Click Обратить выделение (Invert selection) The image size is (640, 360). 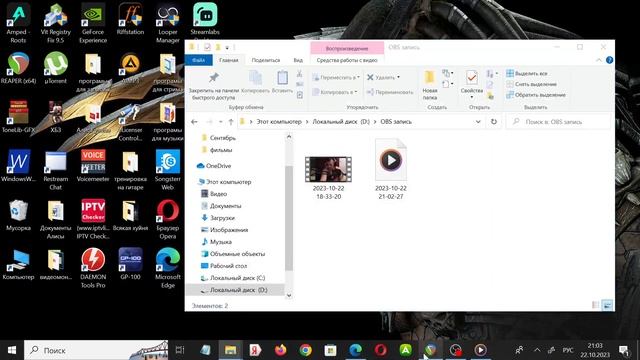click(536, 95)
